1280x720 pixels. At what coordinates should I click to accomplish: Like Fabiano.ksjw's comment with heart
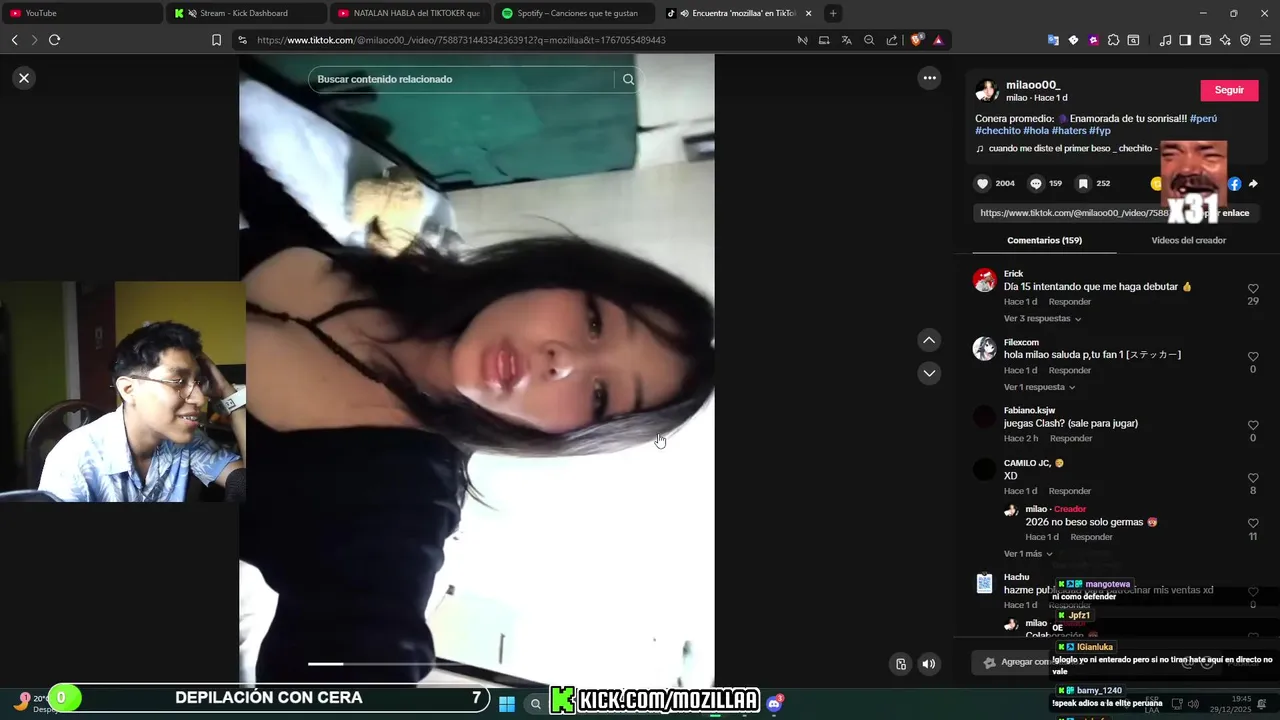[1253, 426]
